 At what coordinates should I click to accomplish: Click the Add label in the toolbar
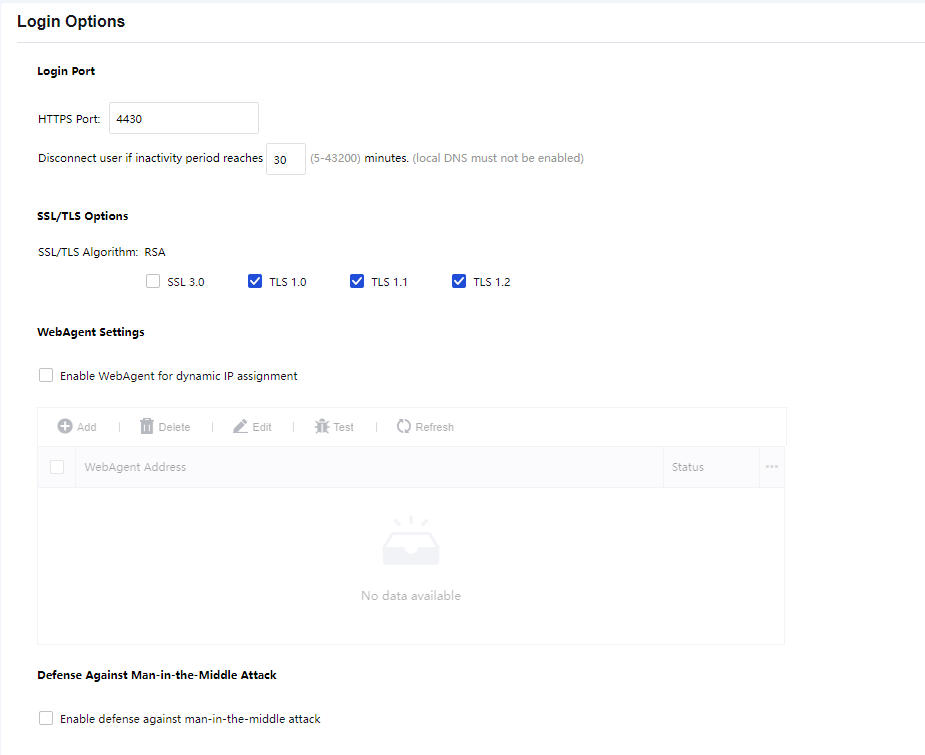pos(87,427)
